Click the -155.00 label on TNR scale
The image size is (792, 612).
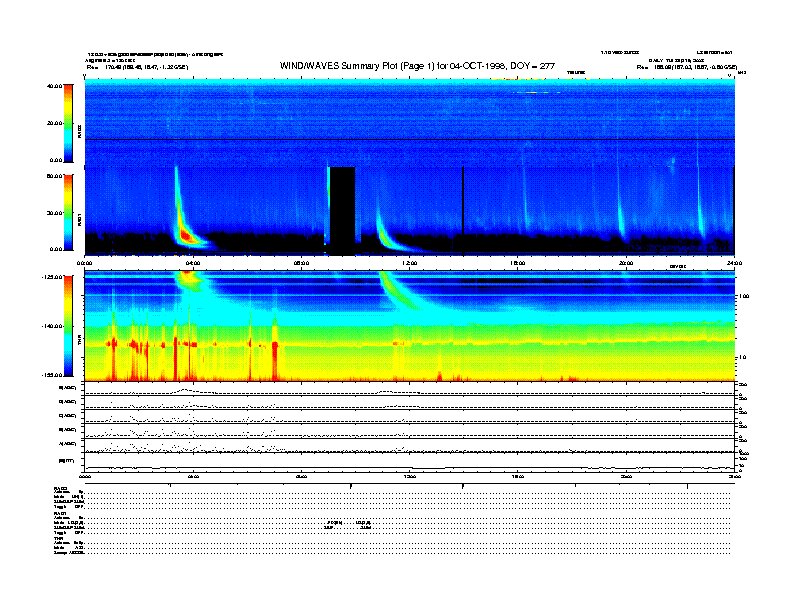point(52,375)
